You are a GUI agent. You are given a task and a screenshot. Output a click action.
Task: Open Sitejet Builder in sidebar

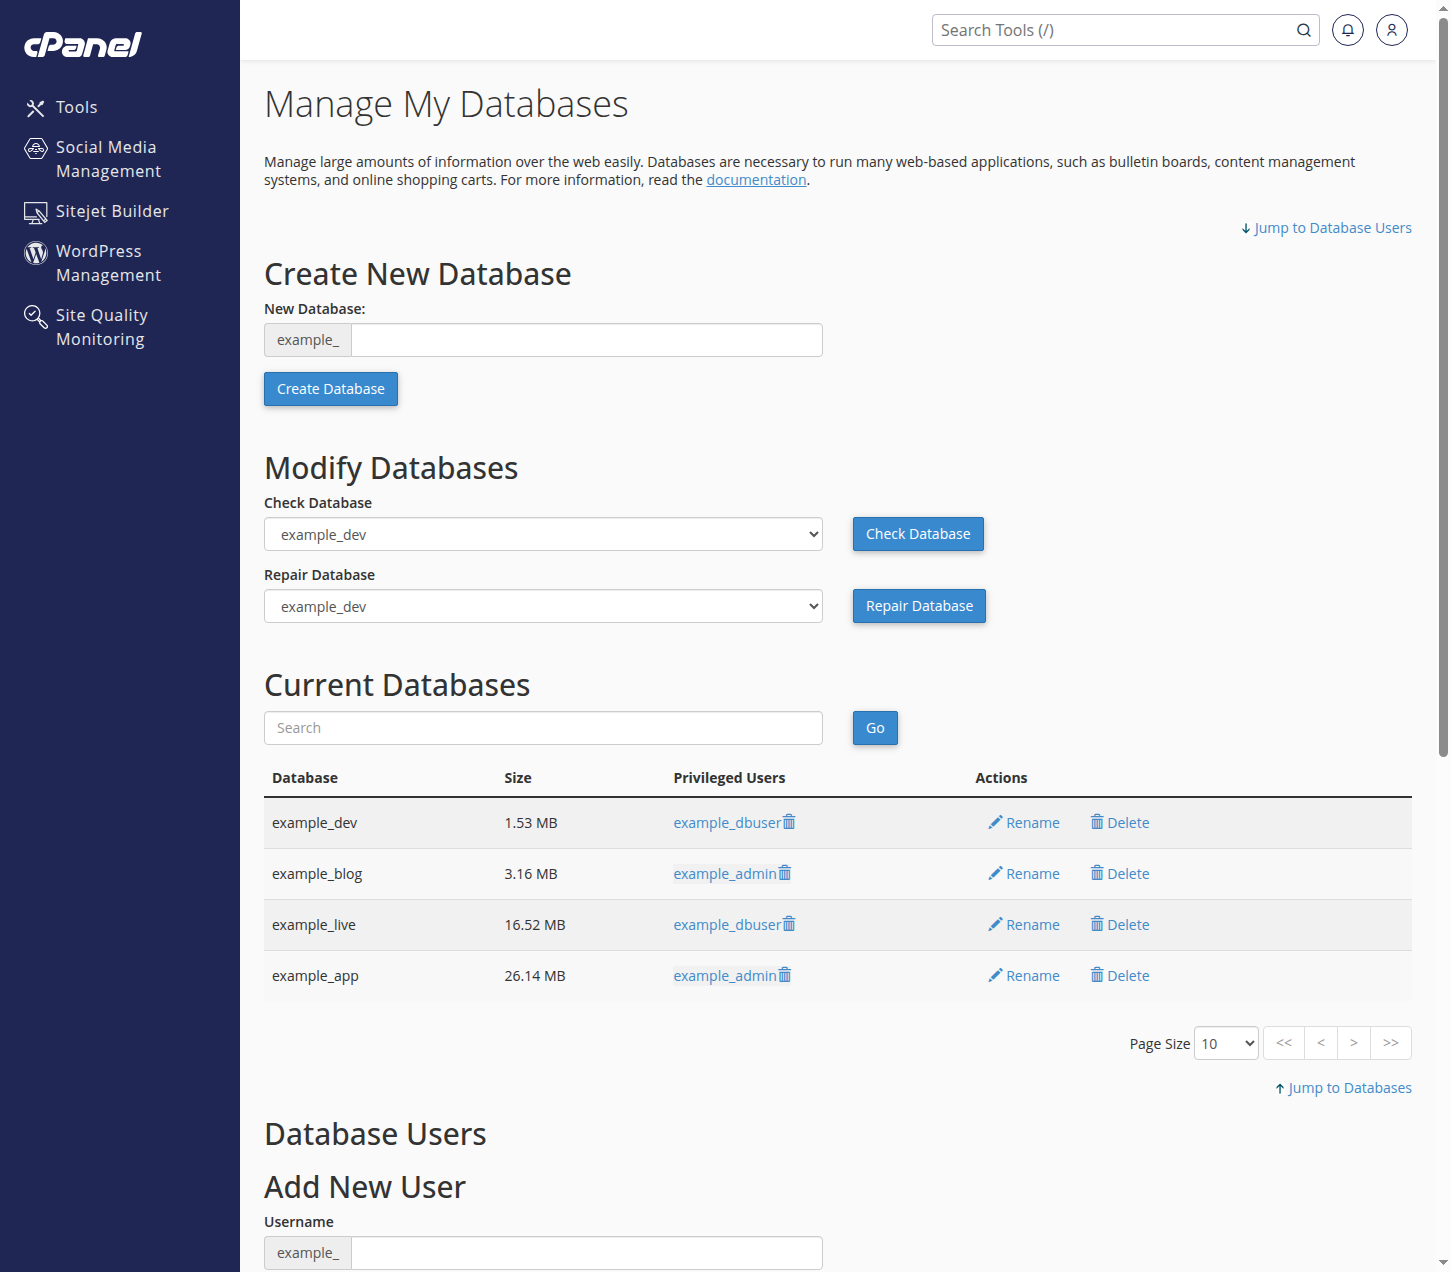(x=112, y=211)
